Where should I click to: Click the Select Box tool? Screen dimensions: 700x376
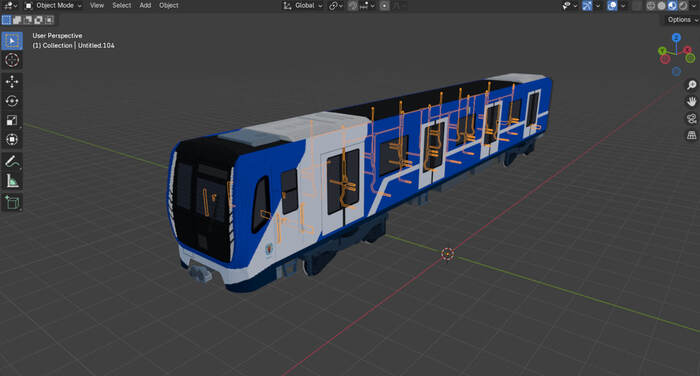coord(12,41)
